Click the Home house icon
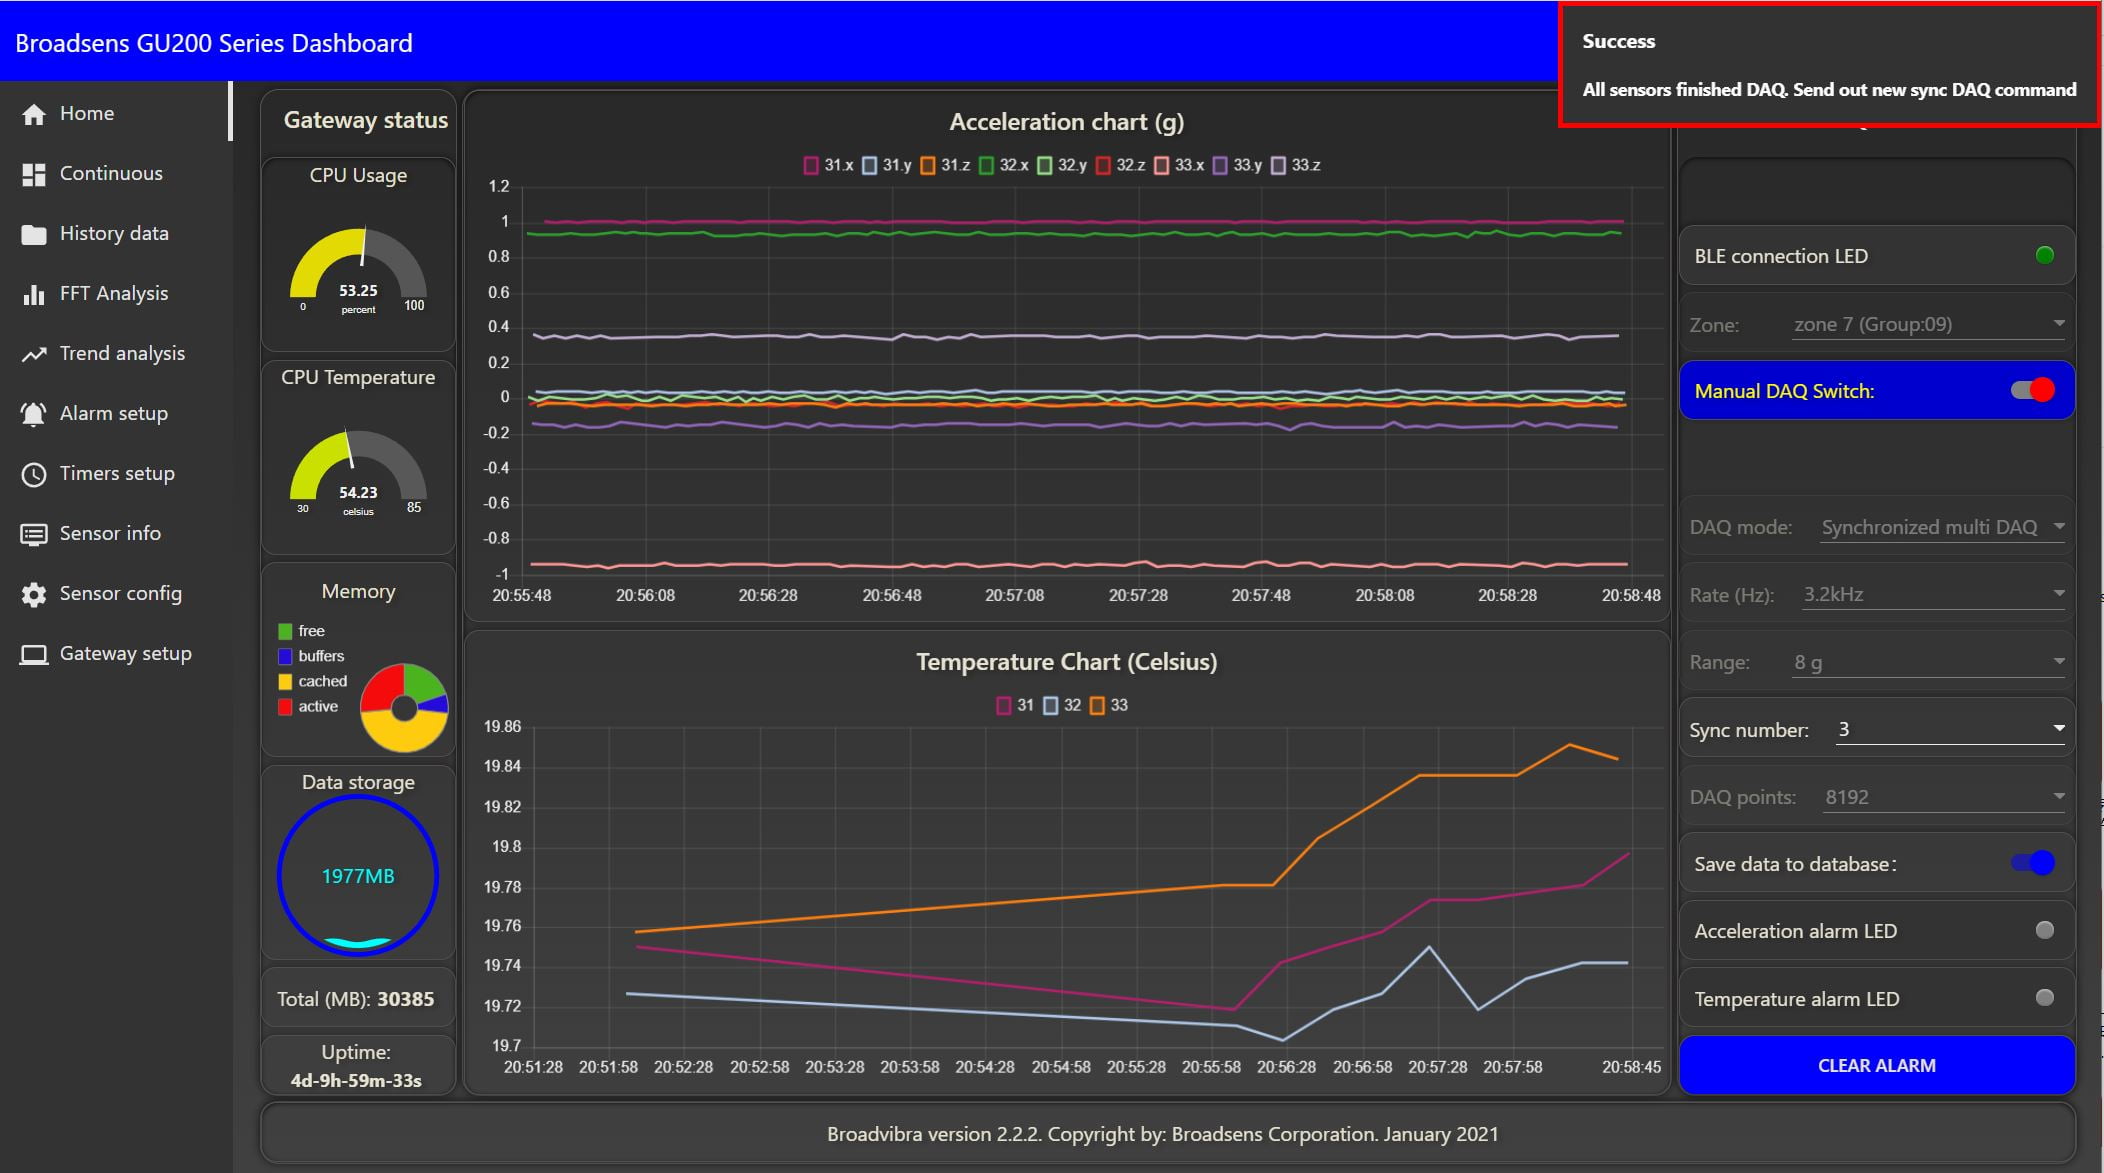Viewport: 2104px width, 1173px height. [34, 114]
